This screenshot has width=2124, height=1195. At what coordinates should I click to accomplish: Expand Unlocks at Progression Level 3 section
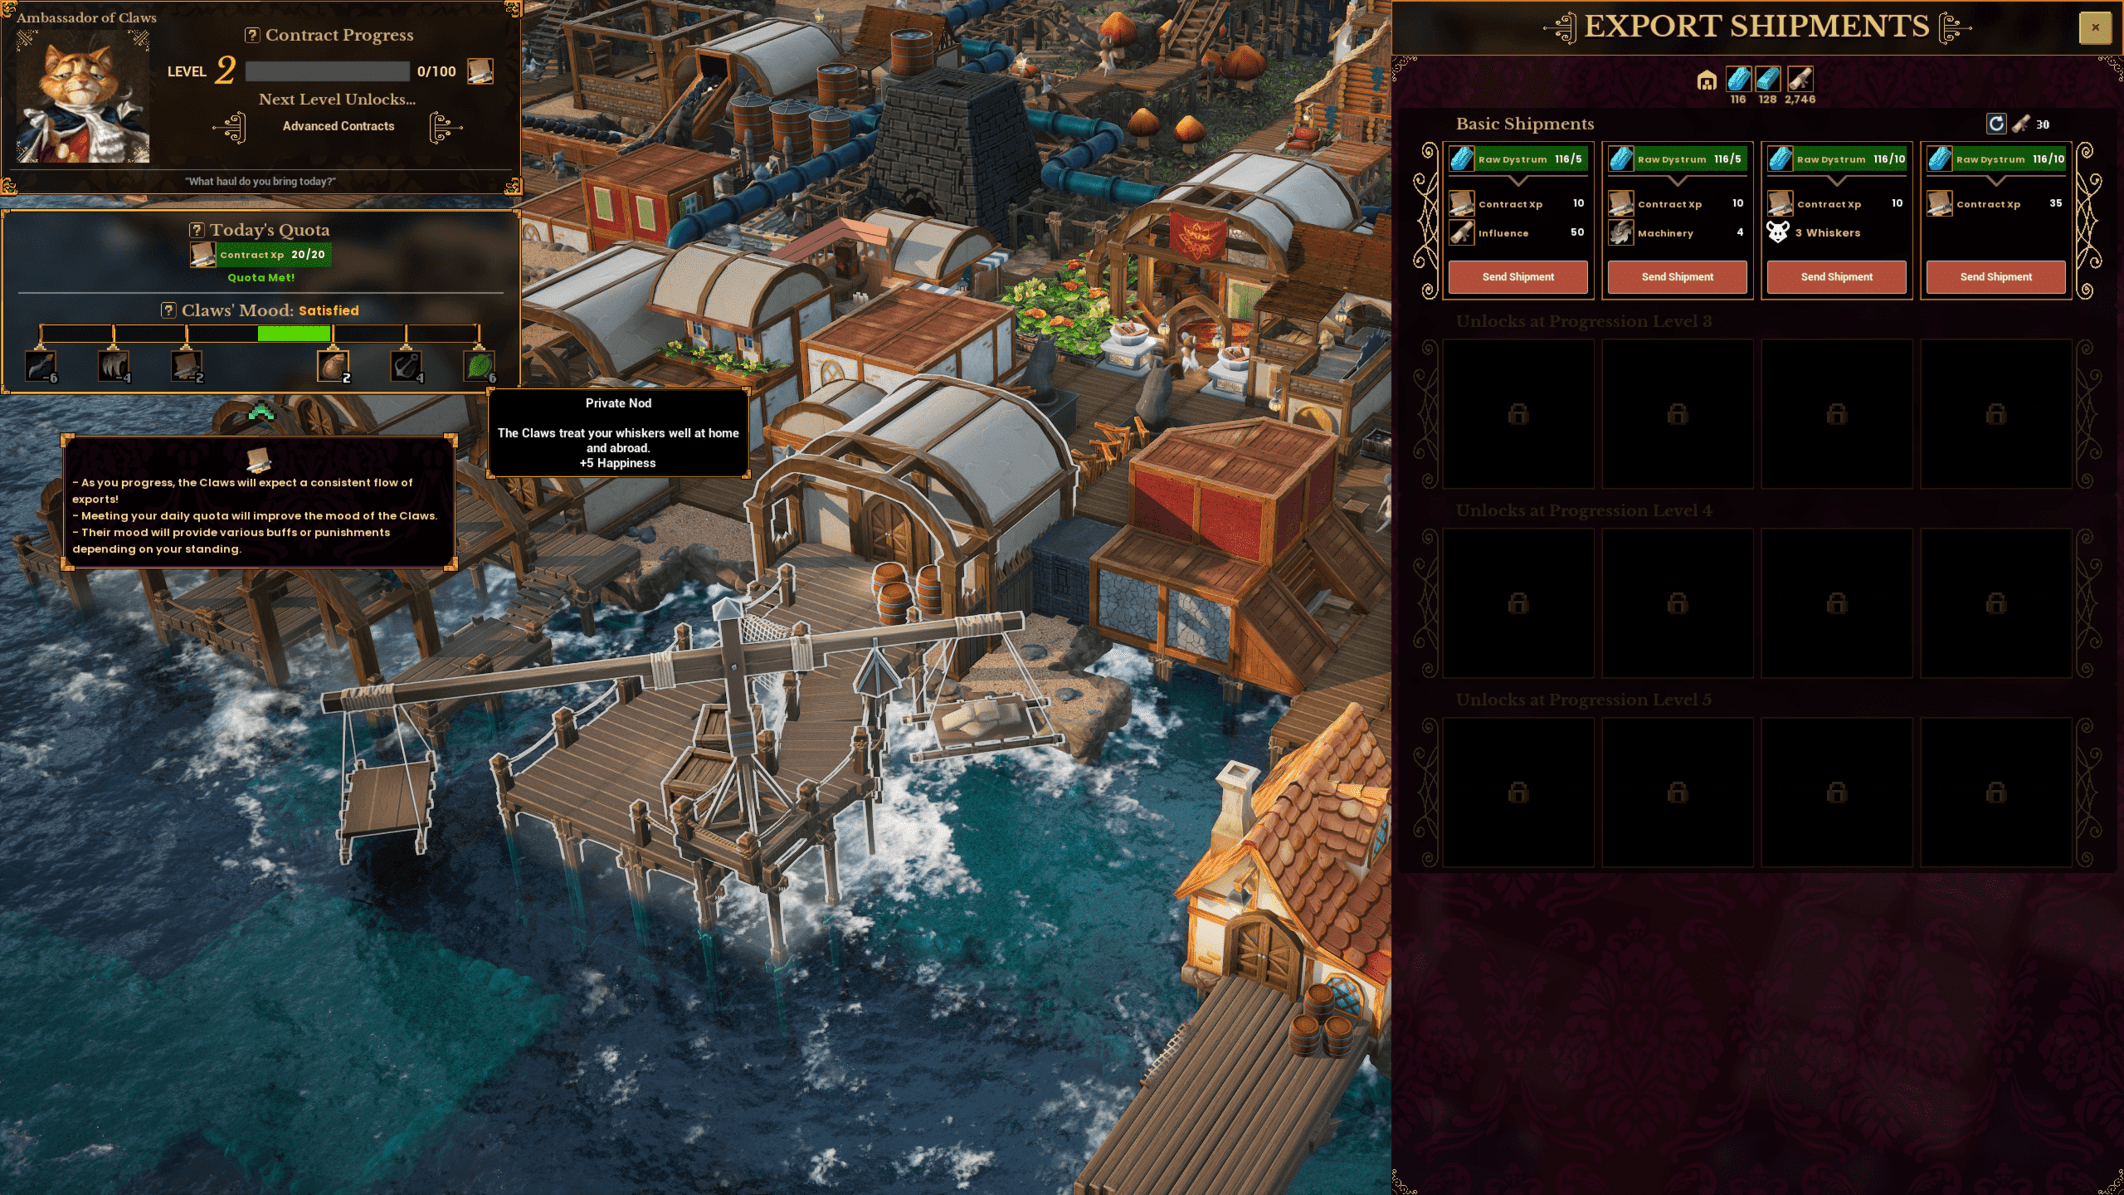coord(1581,320)
